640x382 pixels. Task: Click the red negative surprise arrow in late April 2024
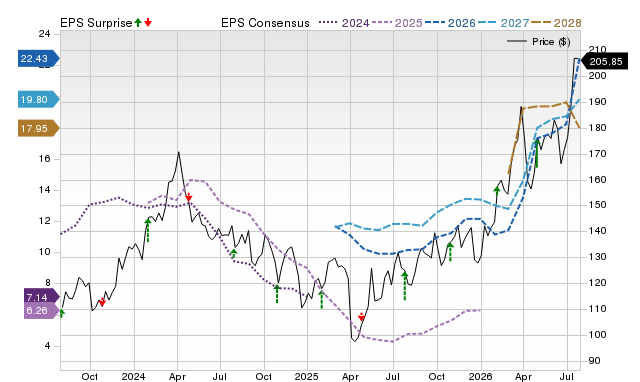(189, 198)
